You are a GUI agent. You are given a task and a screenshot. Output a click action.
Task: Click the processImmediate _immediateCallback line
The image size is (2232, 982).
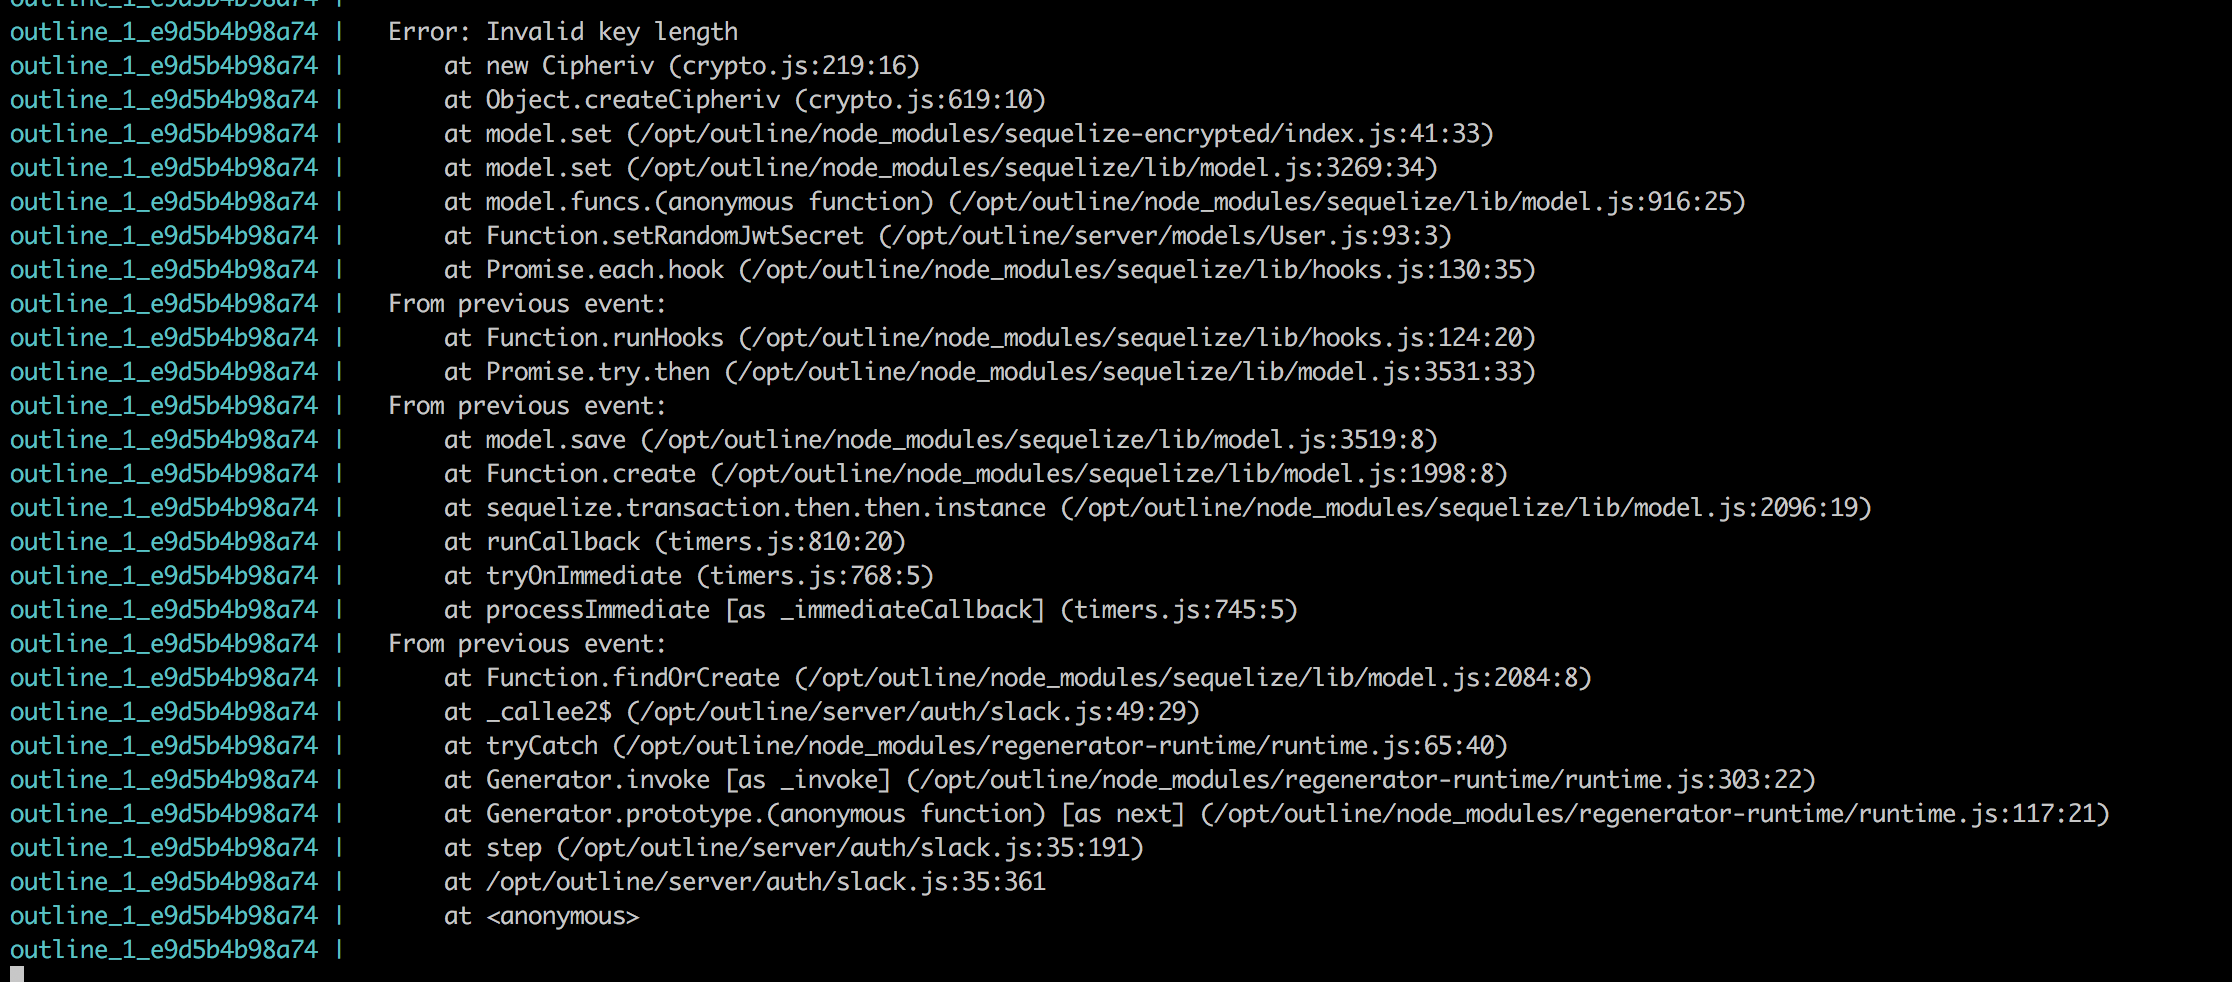(871, 610)
